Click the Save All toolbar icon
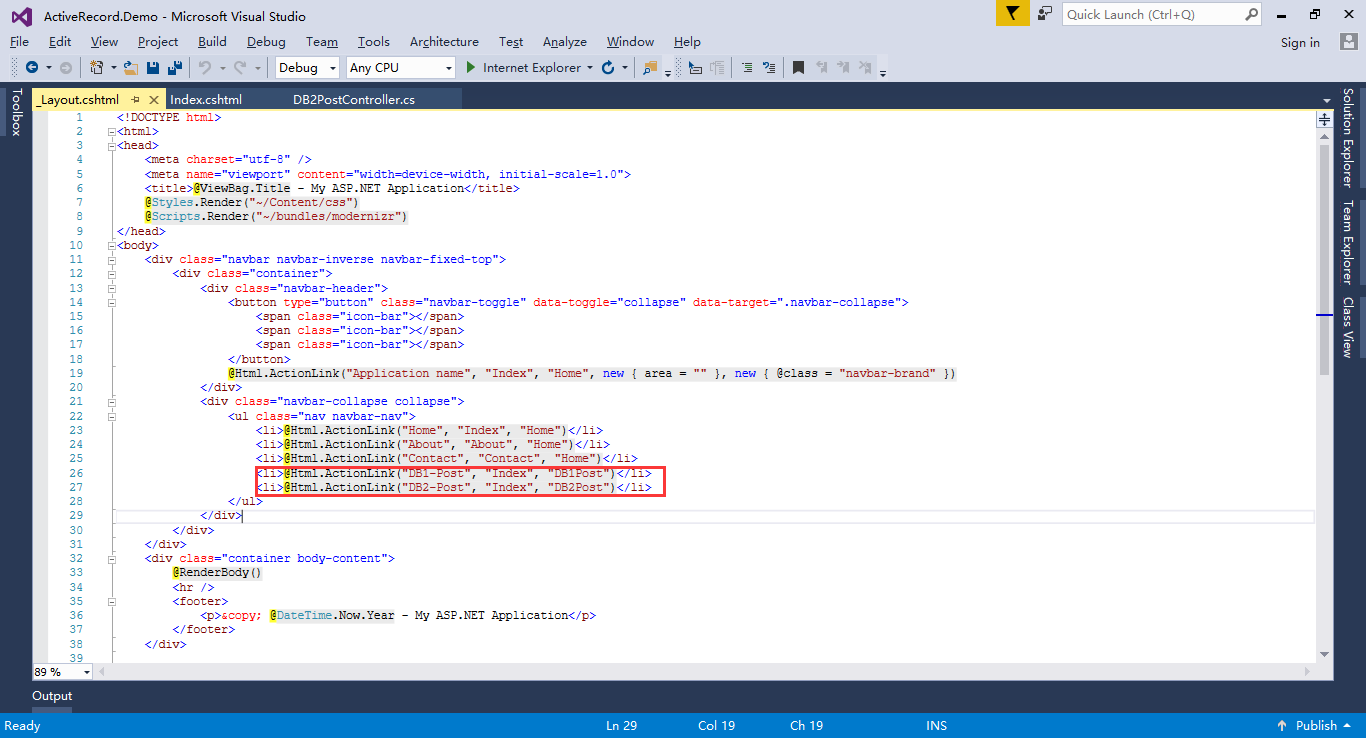Viewport: 1366px width, 738px height. [x=175, y=68]
